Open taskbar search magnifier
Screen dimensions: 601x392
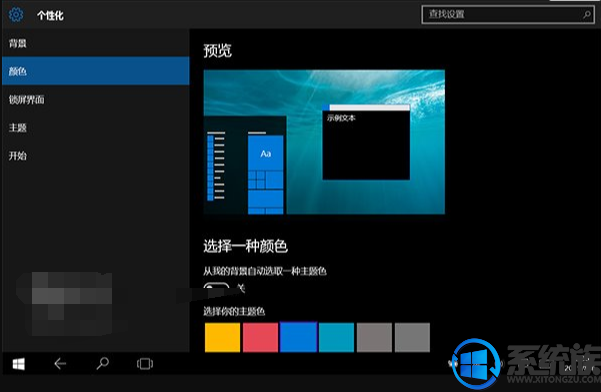(102, 363)
